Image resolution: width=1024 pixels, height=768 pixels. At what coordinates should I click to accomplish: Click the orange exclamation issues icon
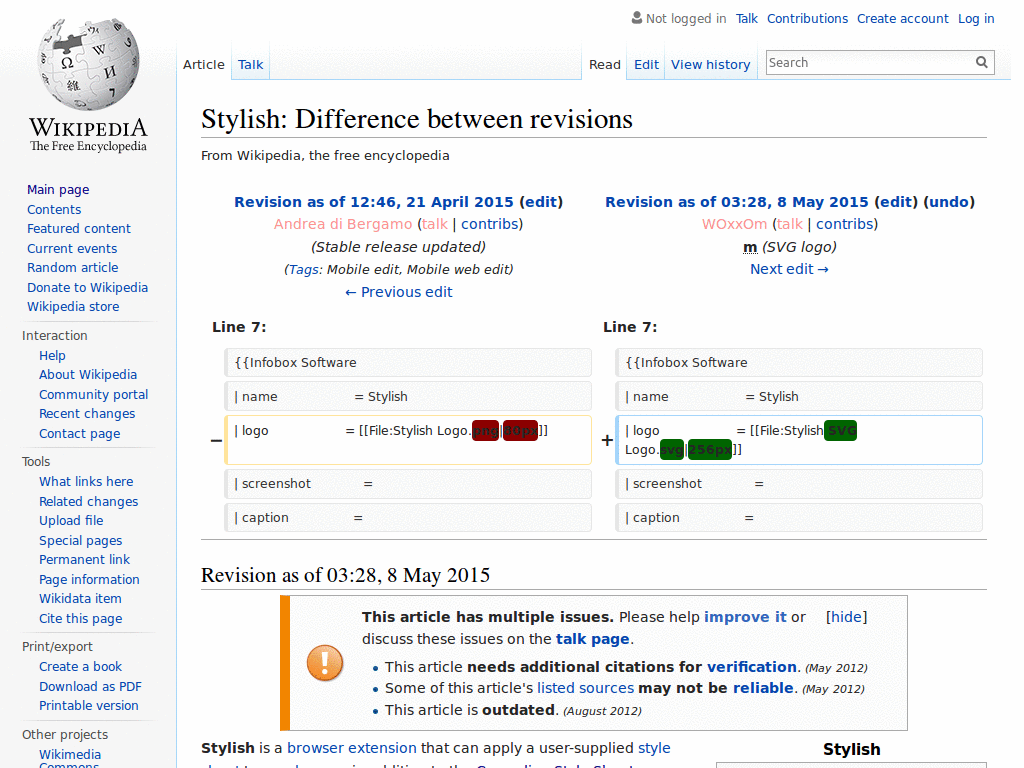(x=325, y=663)
